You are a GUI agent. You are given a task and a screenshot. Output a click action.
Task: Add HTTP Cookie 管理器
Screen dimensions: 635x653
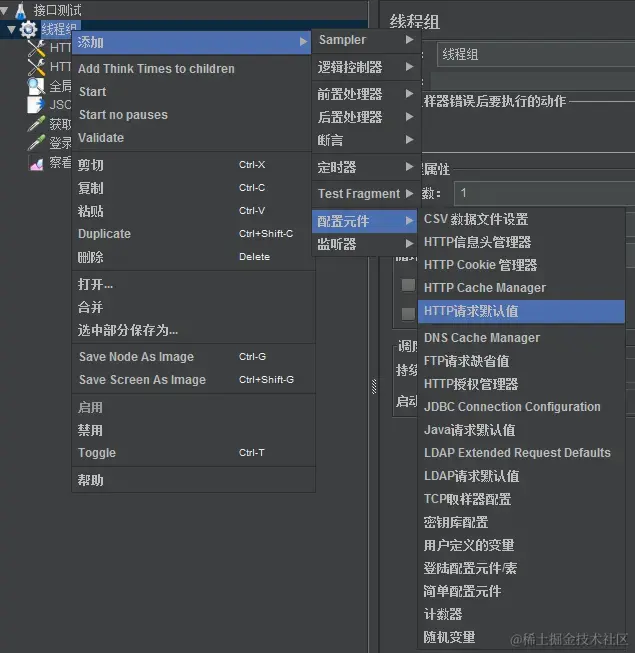click(521, 265)
